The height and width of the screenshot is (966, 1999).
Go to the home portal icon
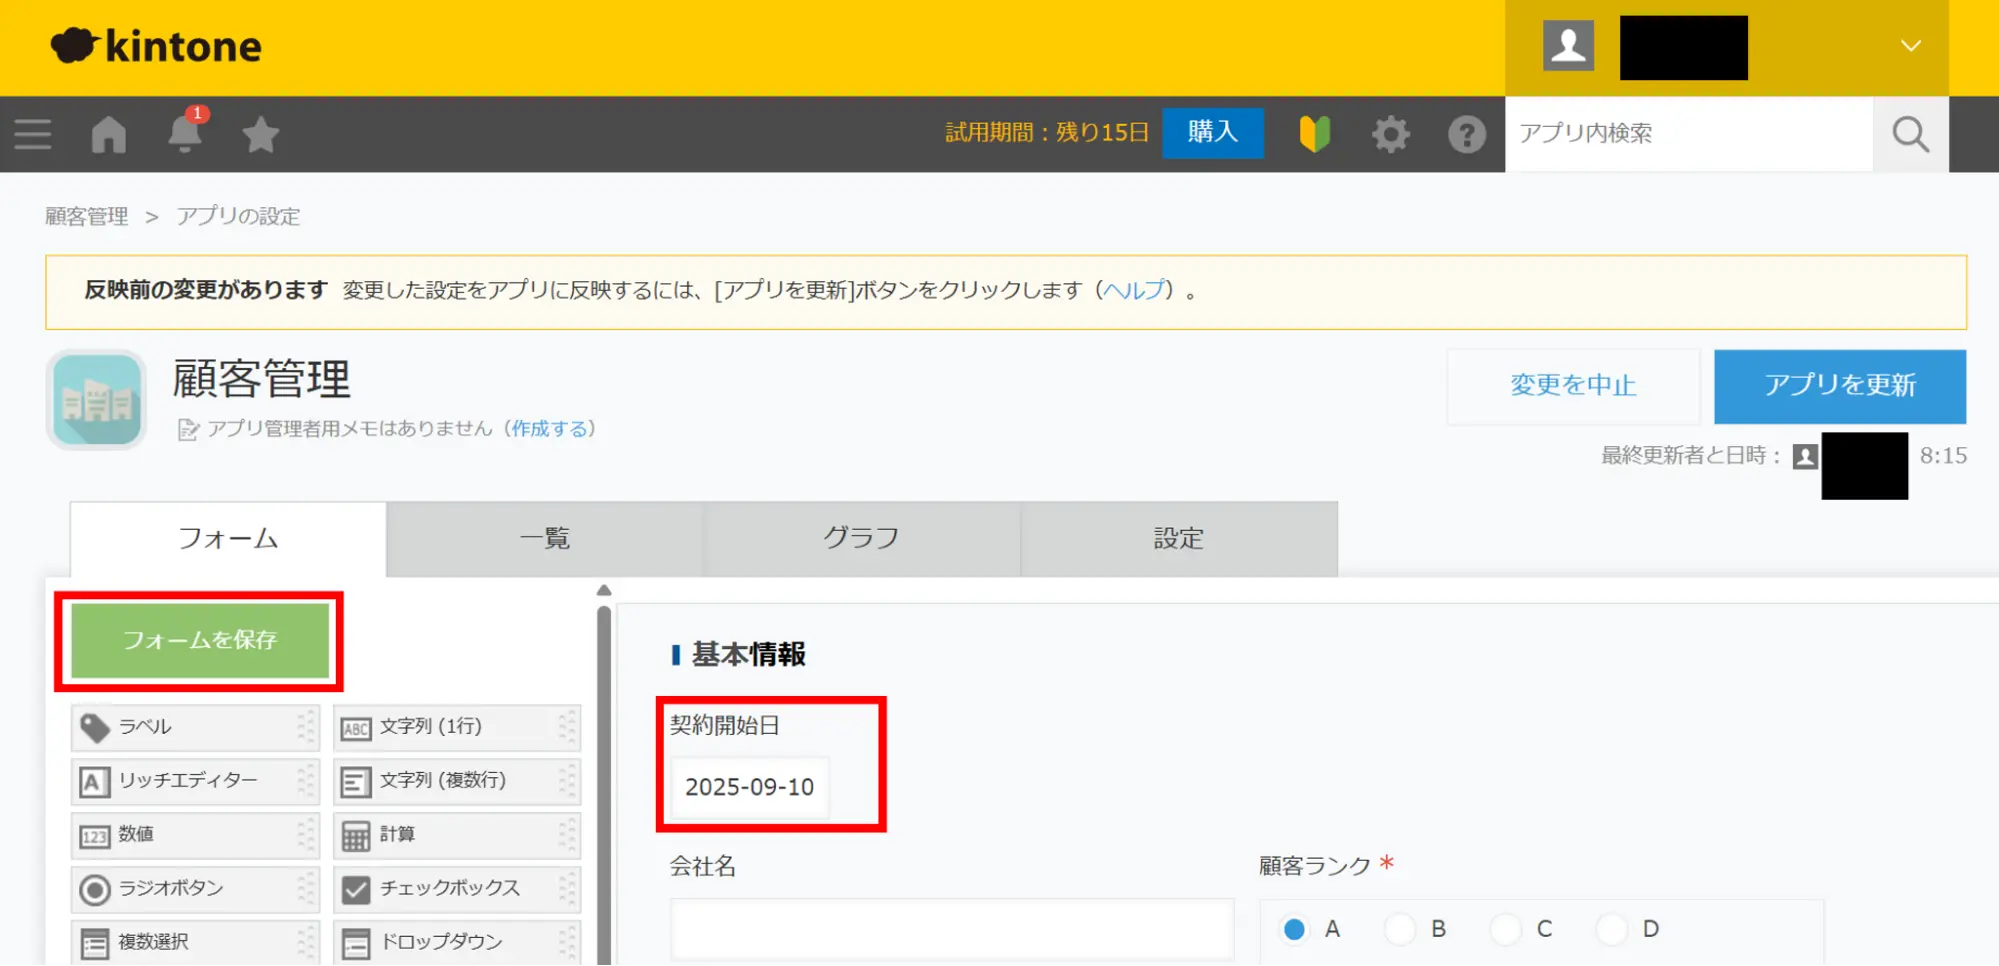[109, 134]
